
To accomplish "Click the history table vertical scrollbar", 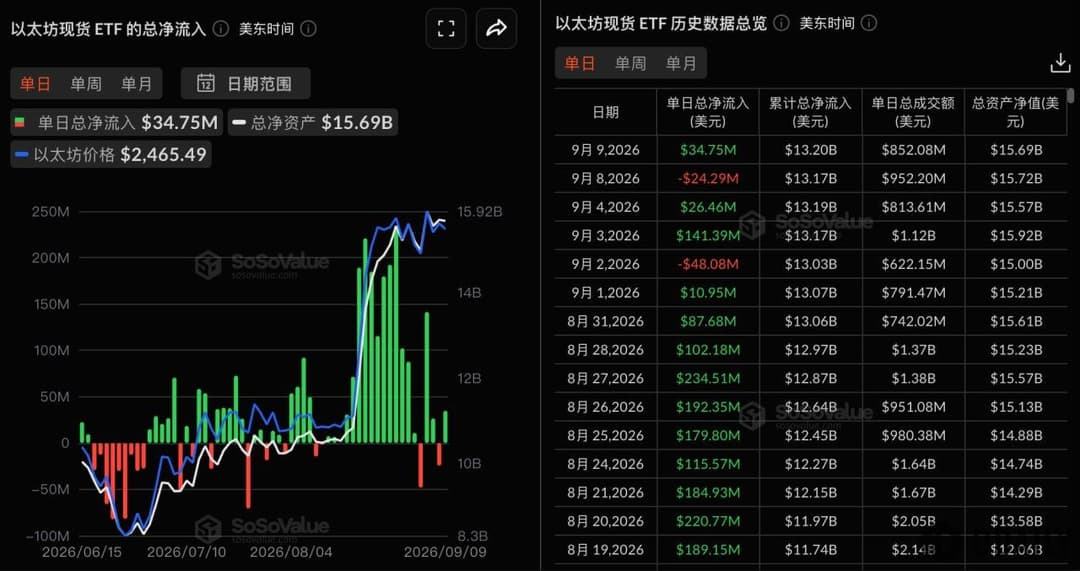I will tap(1070, 96).
